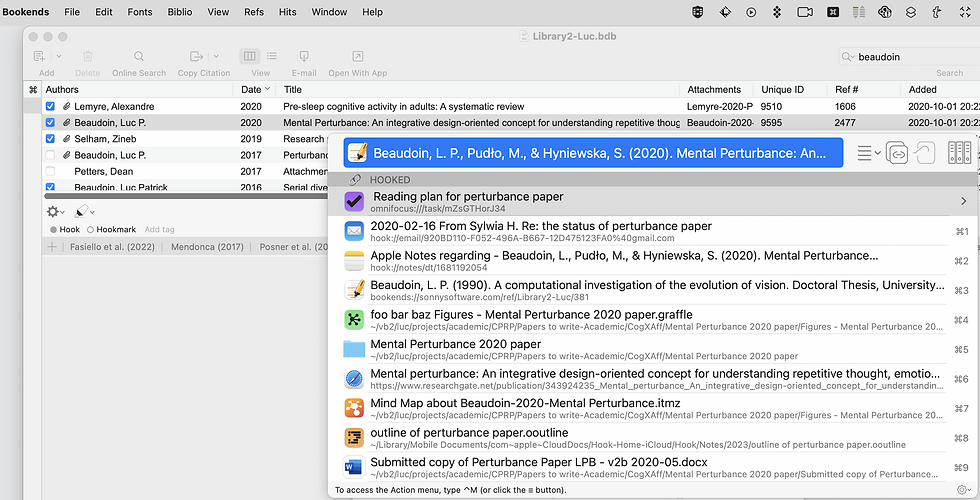Uncheck the Lemyre, Alexandre row checkbox

[x=50, y=106]
